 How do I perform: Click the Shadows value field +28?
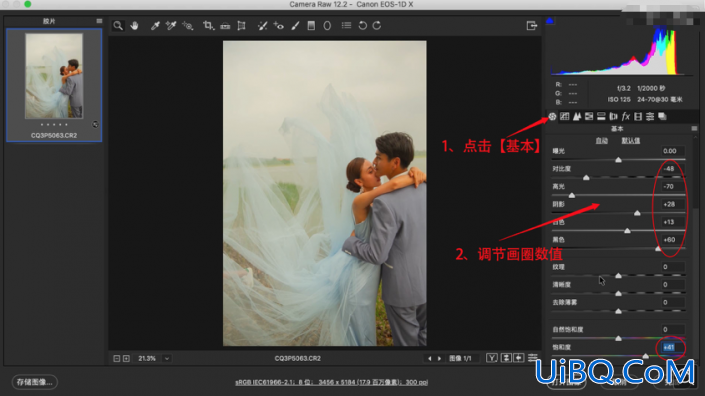[x=673, y=204]
